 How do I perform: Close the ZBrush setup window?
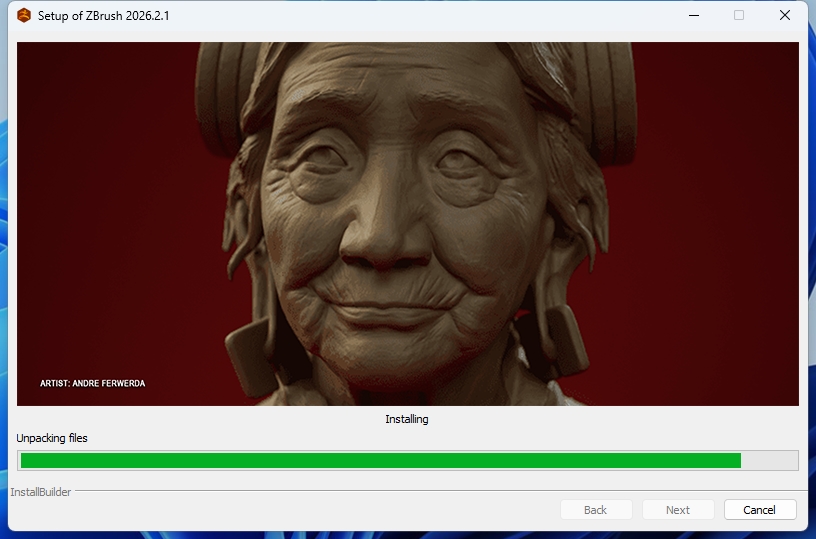[785, 16]
